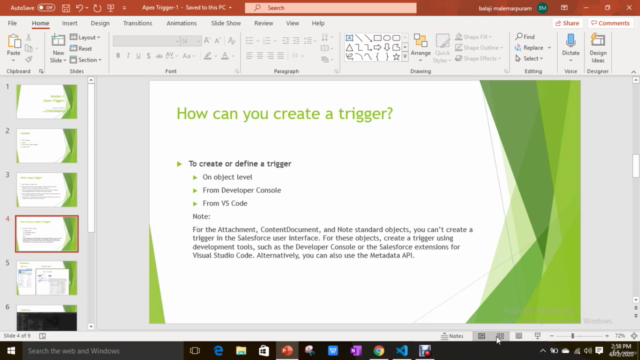This screenshot has width=640, height=360.
Task: Open the font size dropdown
Action: point(198,41)
